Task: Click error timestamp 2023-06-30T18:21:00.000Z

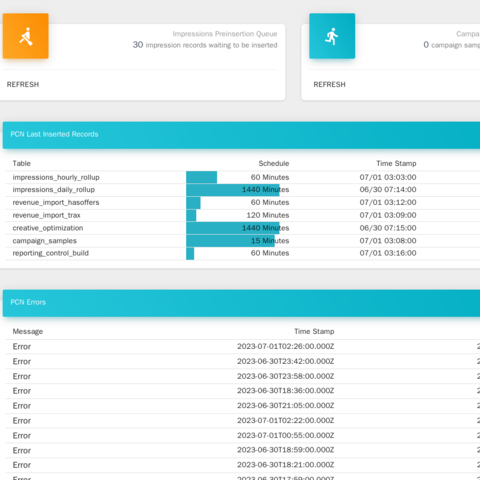Action: pyautogui.click(x=286, y=465)
